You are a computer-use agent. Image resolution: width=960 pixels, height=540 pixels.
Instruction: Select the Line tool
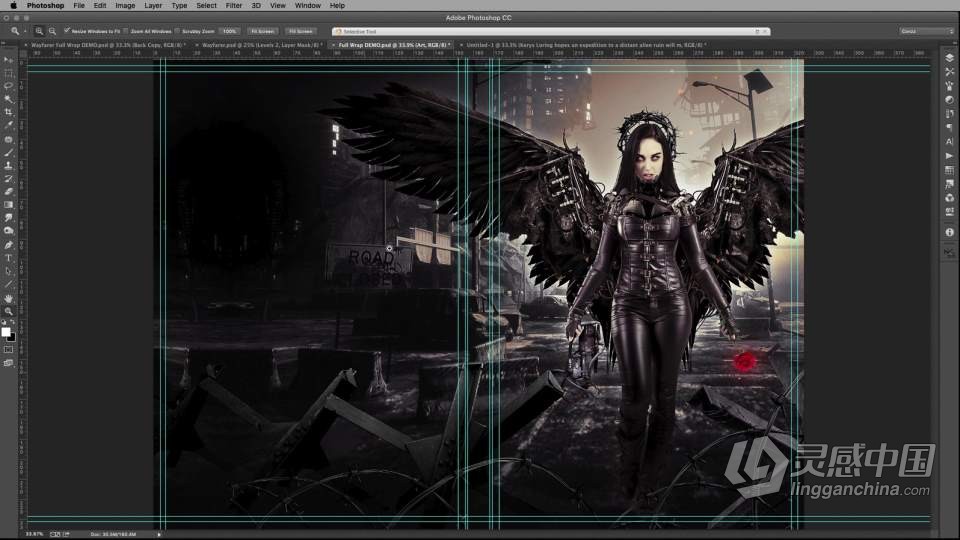[9, 285]
